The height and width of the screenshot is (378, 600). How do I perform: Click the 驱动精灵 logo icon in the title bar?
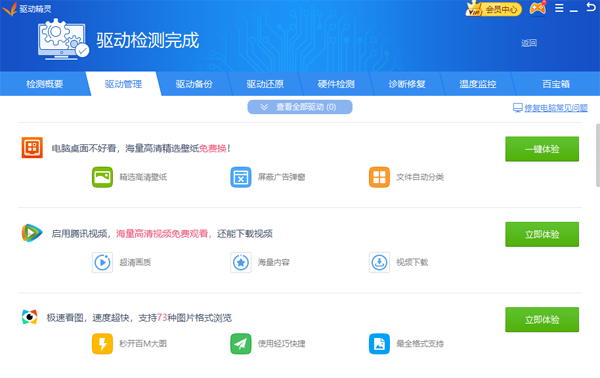coord(10,8)
